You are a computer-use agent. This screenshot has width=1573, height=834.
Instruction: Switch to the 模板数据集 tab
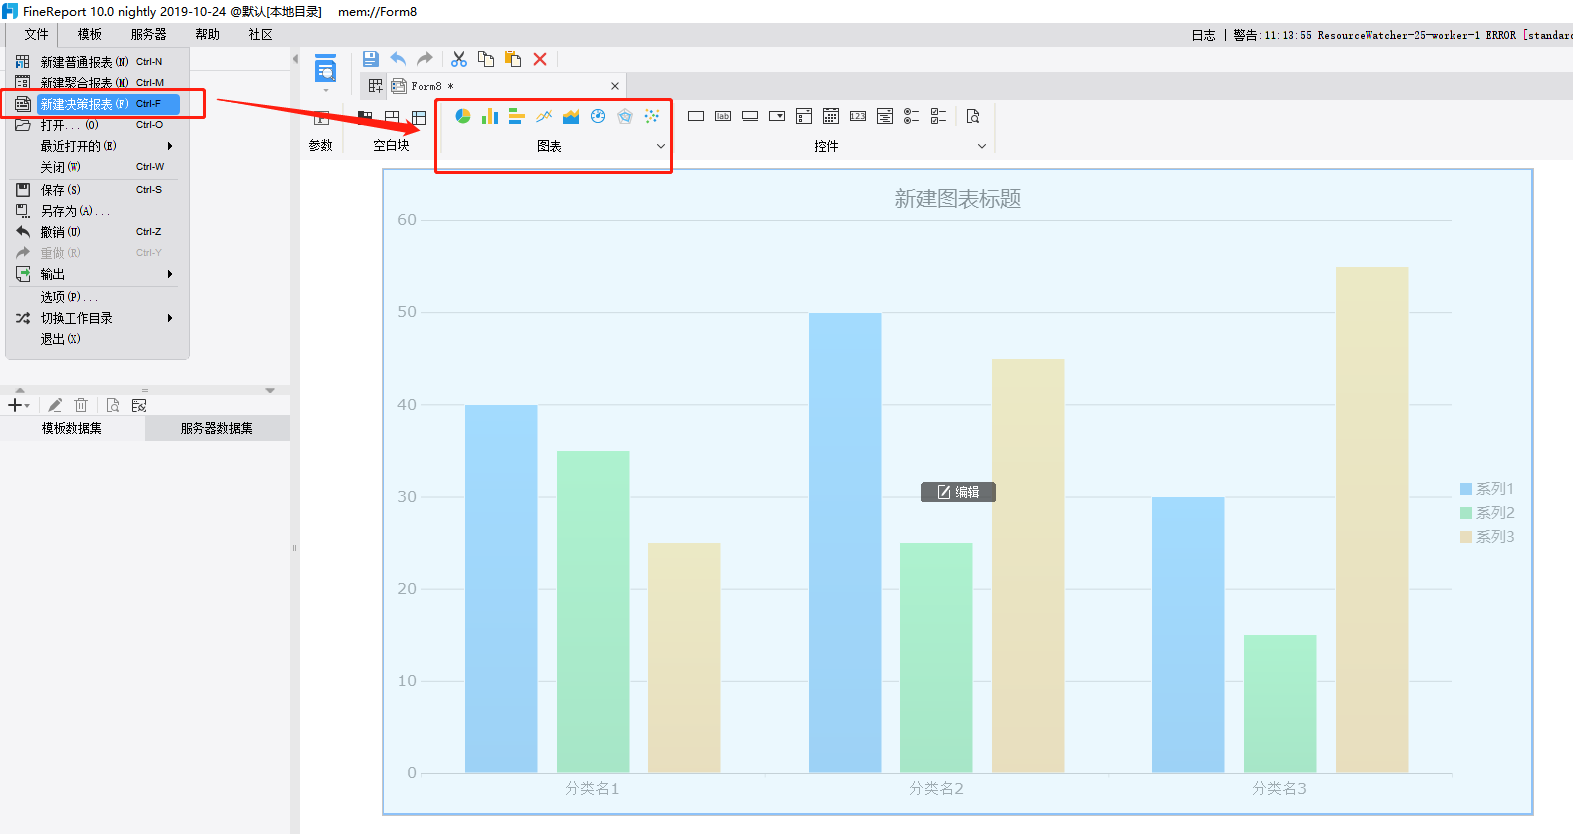(72, 428)
